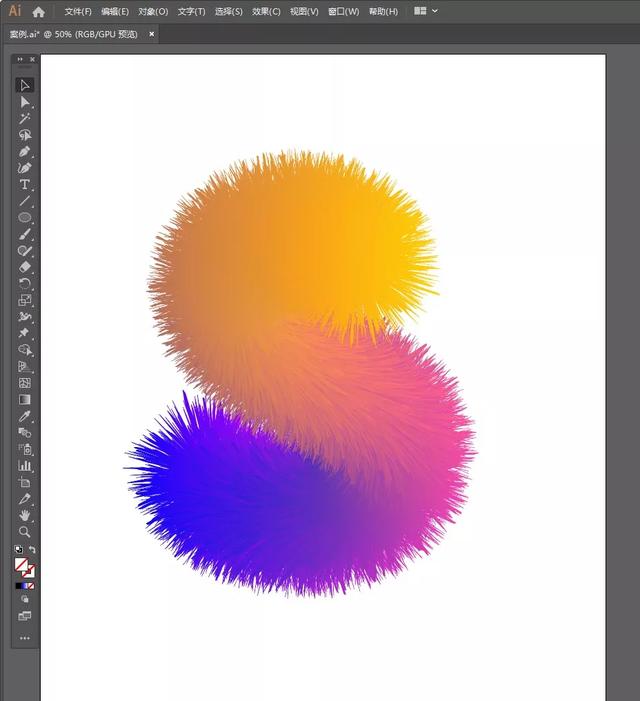Close the tools panel

click(32, 59)
